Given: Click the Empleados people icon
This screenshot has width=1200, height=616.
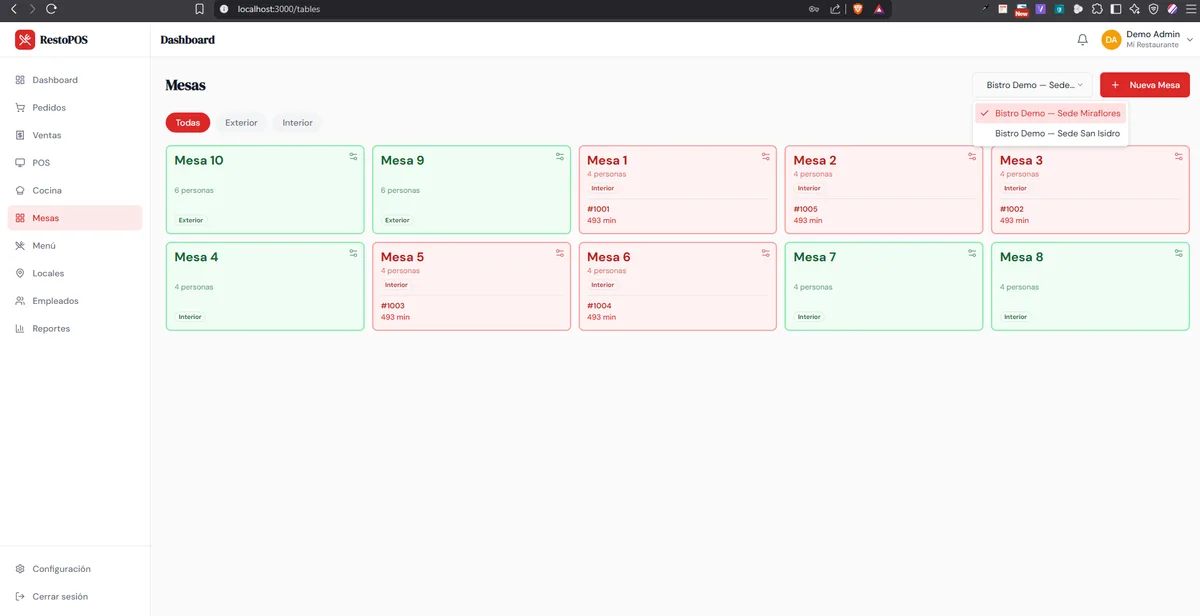Looking at the screenshot, I should (21, 301).
